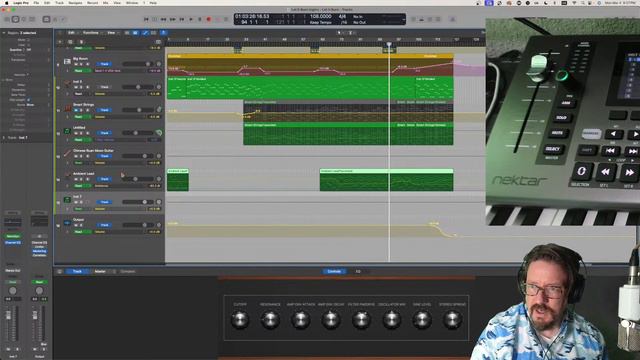The height and width of the screenshot is (360, 640).
Task: Select the Track tab in Smart Controls
Action: click(x=77, y=271)
